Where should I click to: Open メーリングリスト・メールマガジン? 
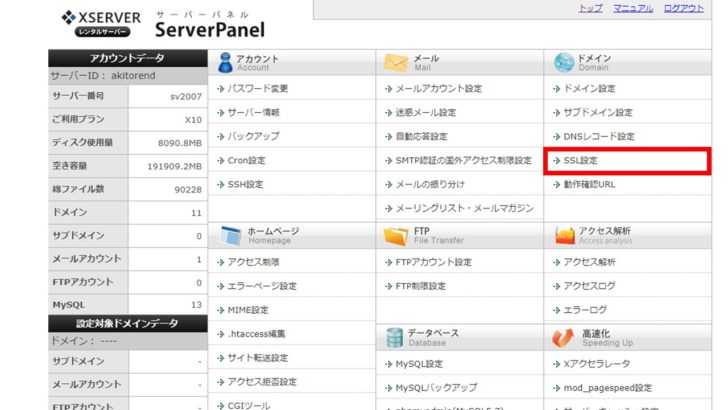point(464,208)
